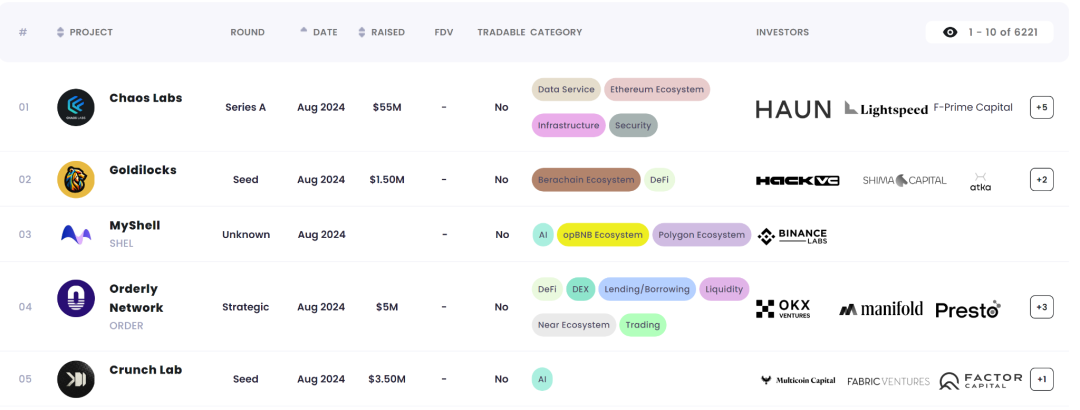Toggle the eye visibility icon in pagination
The width and height of the screenshot is (1080, 410).
click(x=950, y=32)
